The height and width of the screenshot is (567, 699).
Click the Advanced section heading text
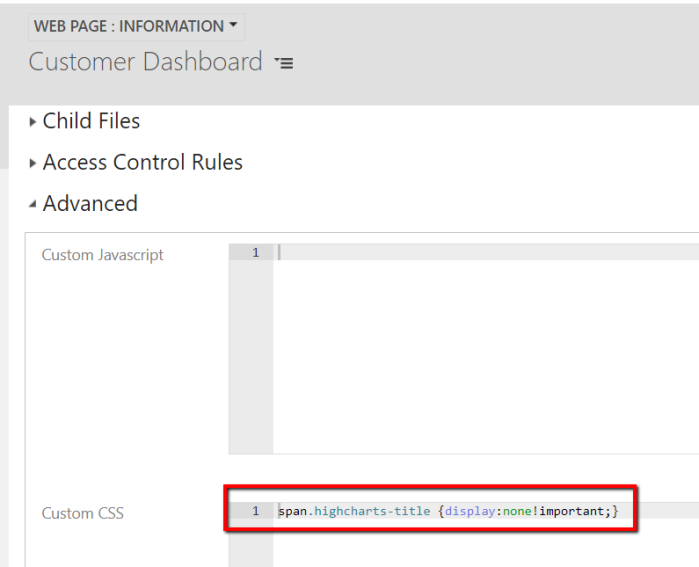(x=90, y=203)
